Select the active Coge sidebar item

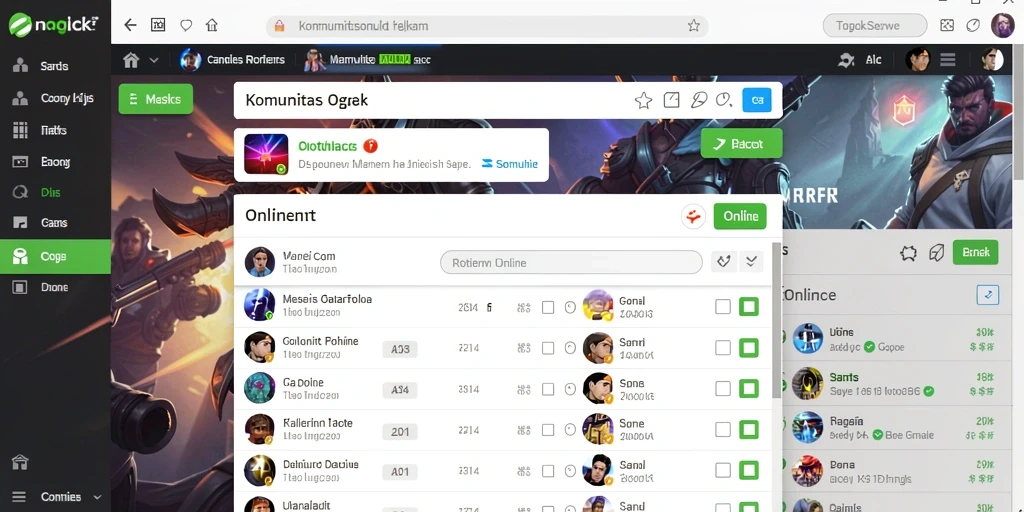(56, 257)
